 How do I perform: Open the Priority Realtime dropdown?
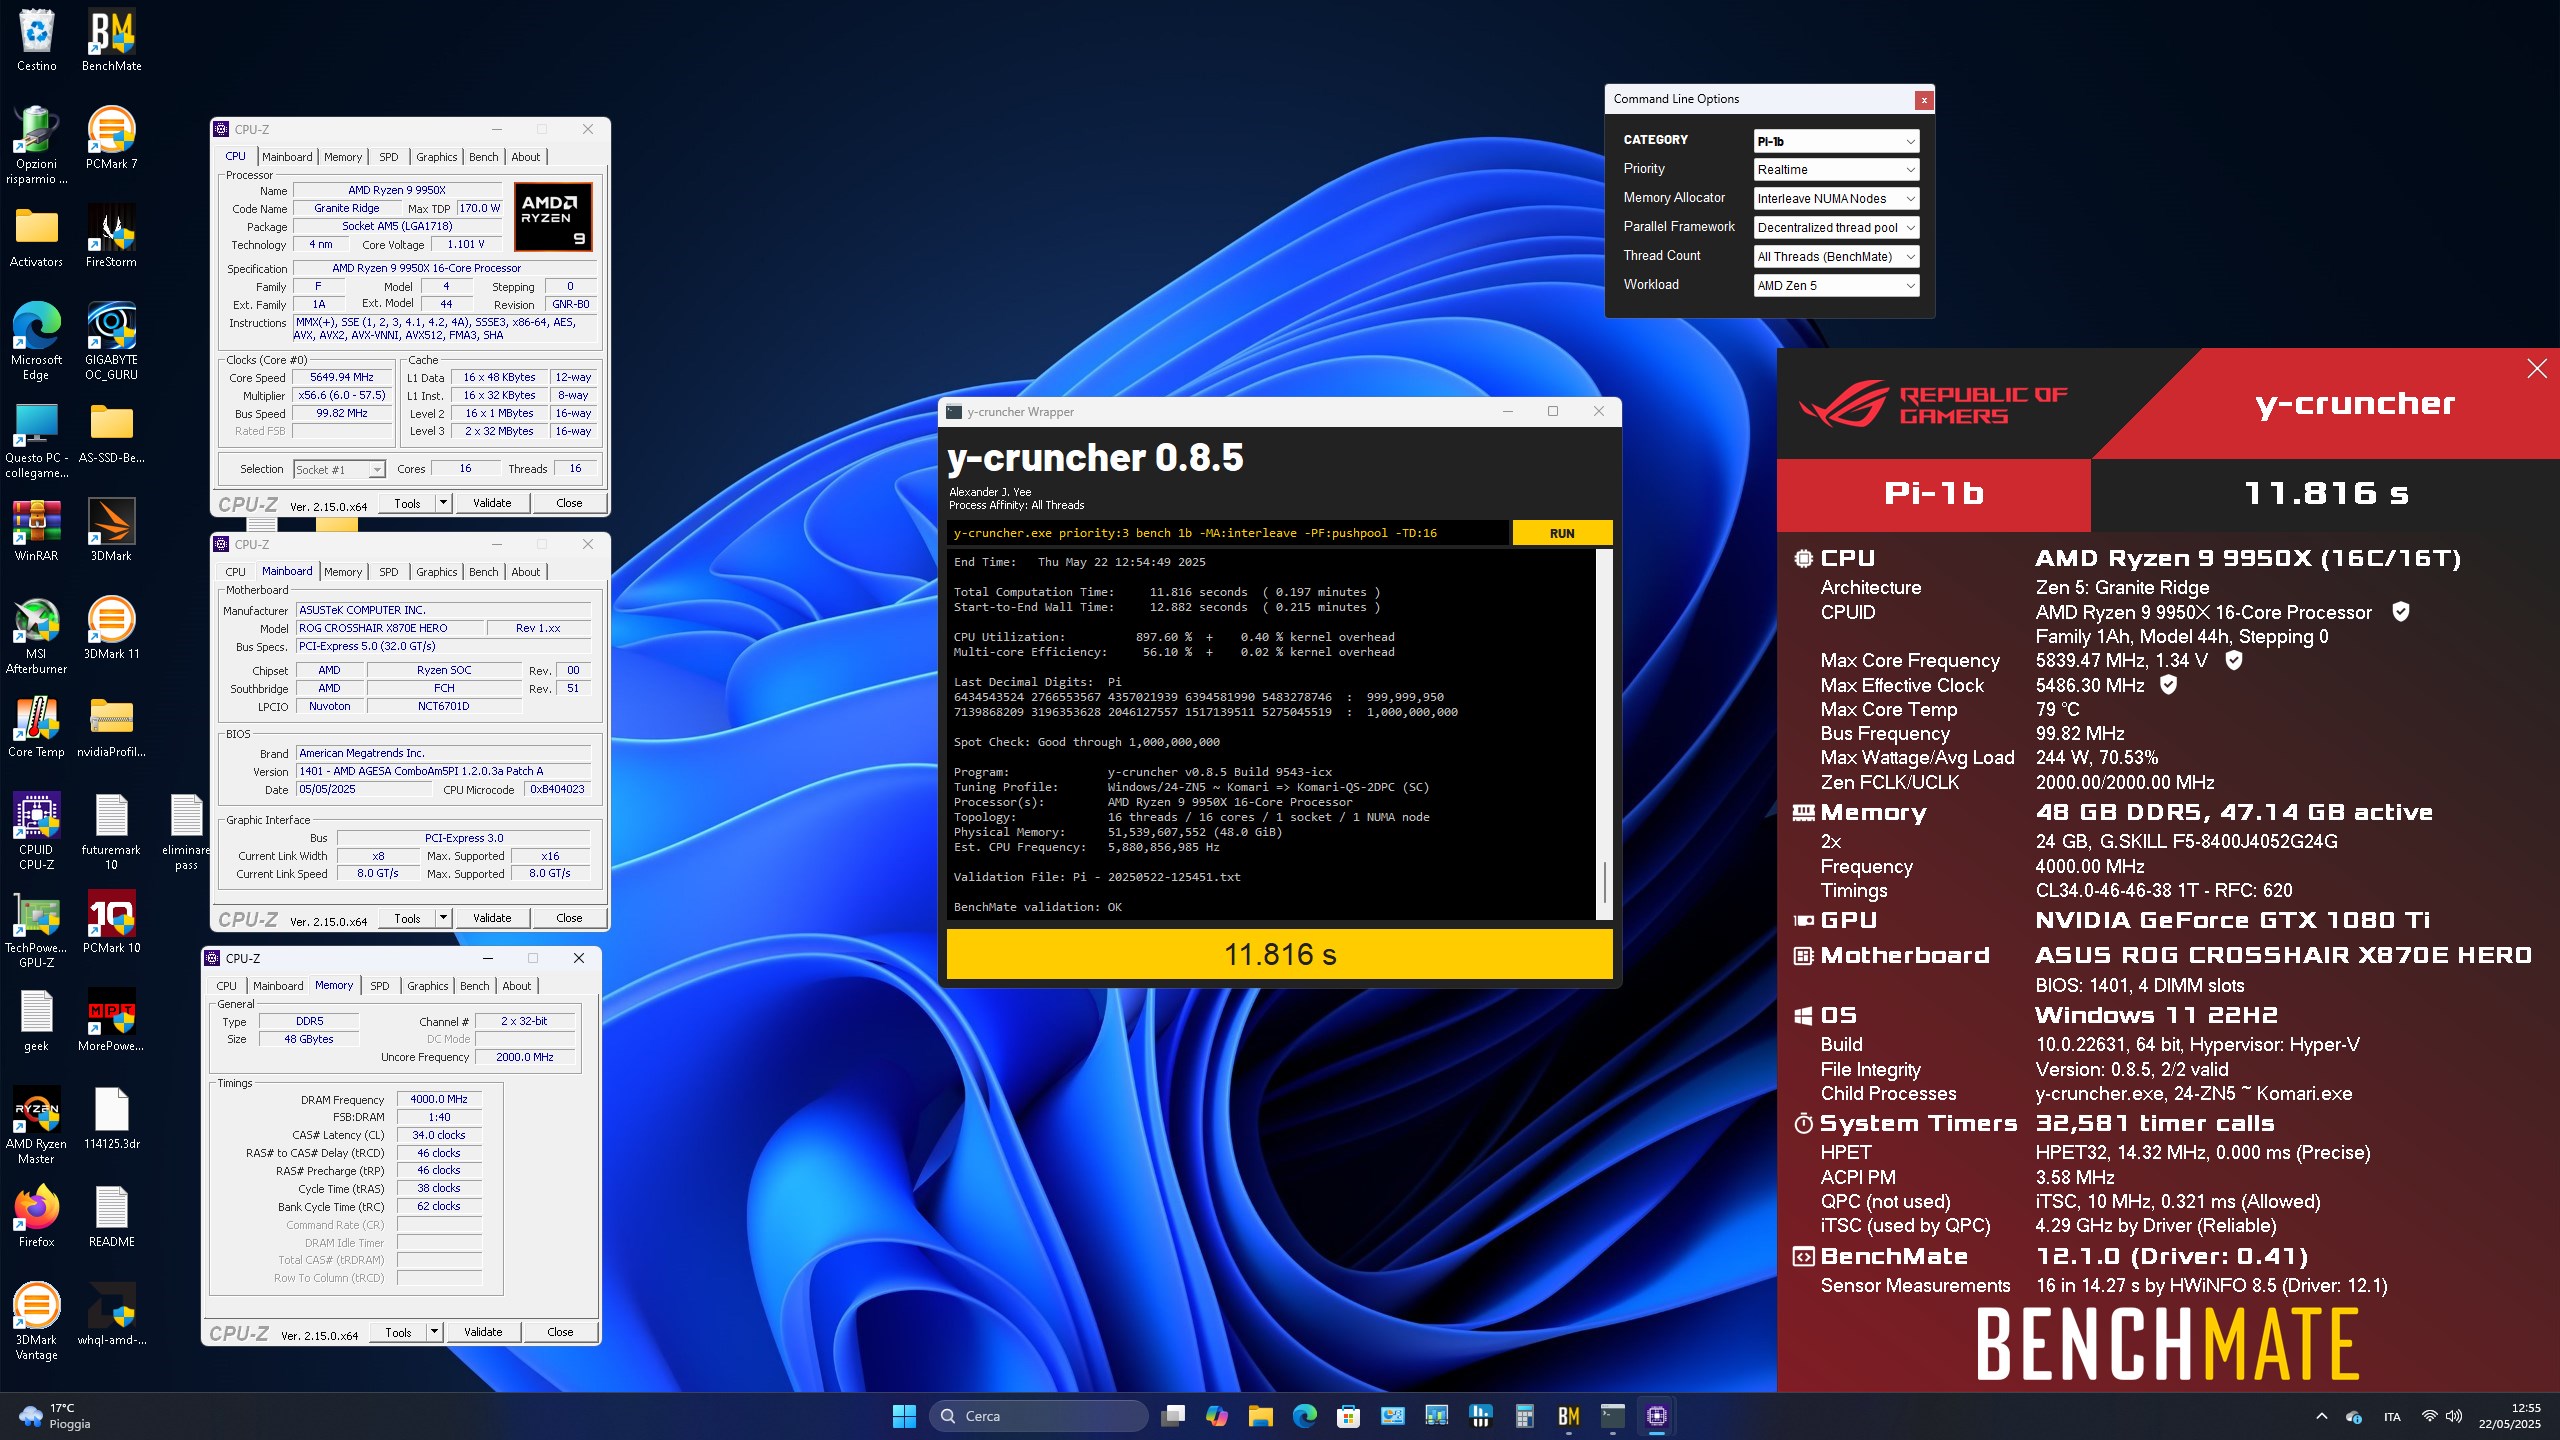[1836, 170]
